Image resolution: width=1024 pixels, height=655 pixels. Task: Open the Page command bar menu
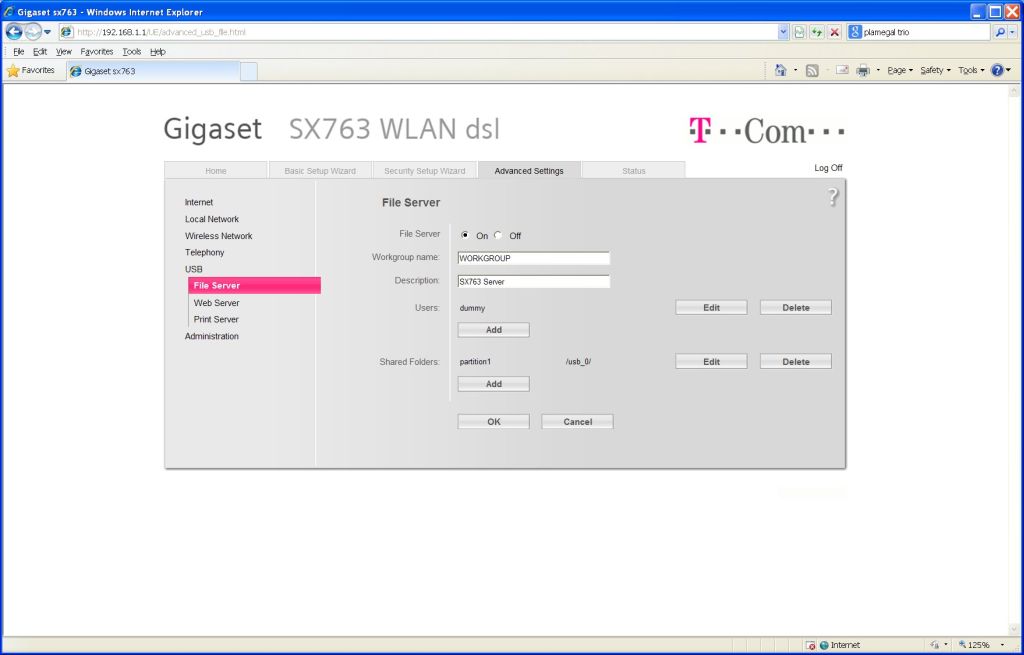(x=900, y=71)
